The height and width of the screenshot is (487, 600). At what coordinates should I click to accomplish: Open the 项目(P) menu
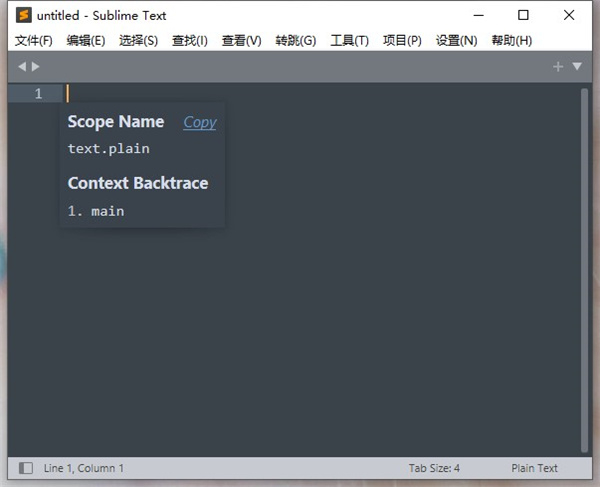(402, 41)
